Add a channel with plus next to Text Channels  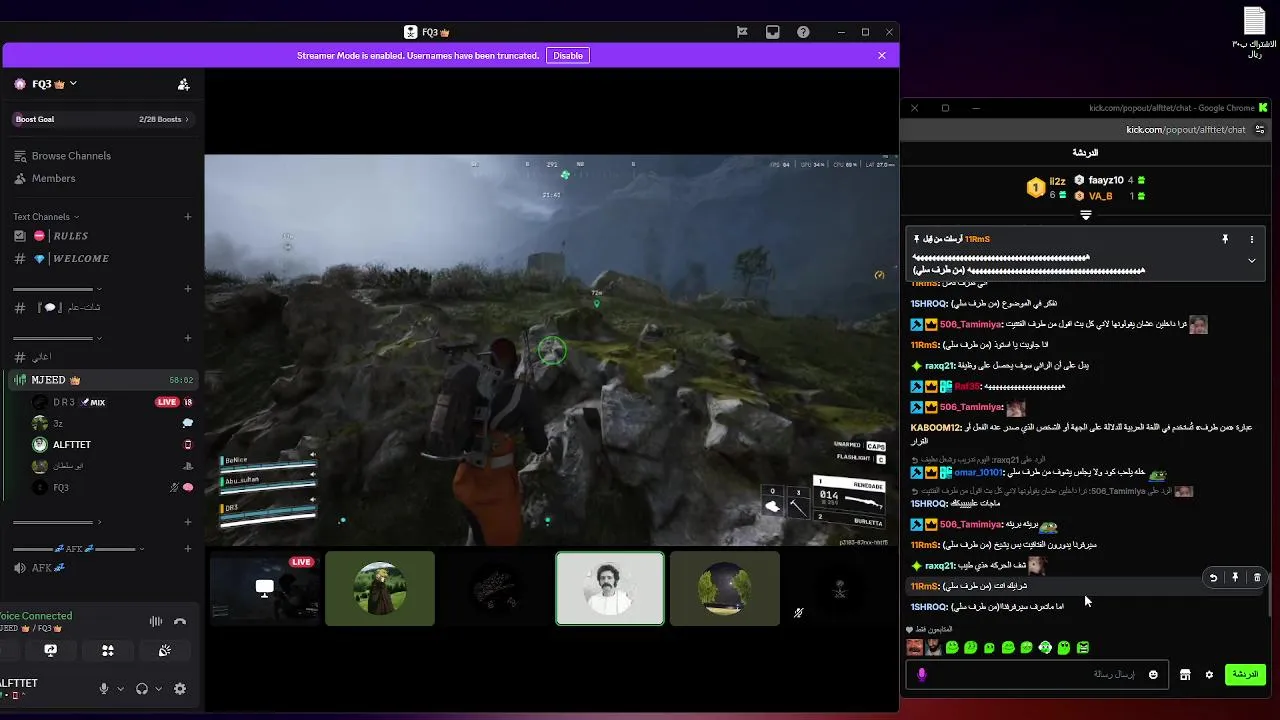pos(187,216)
